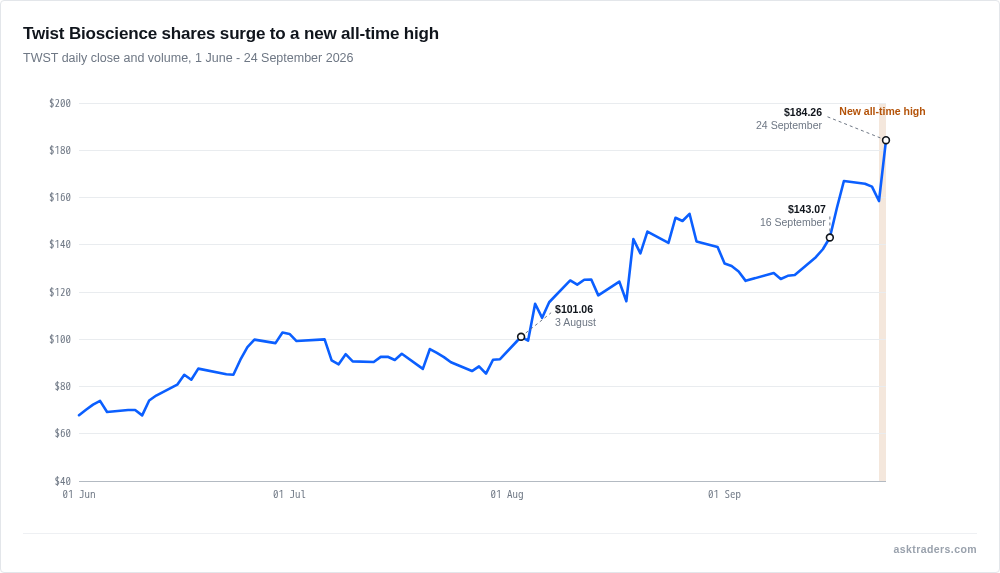
Task: Click the $40 y-axis label
Action: click(x=62, y=481)
